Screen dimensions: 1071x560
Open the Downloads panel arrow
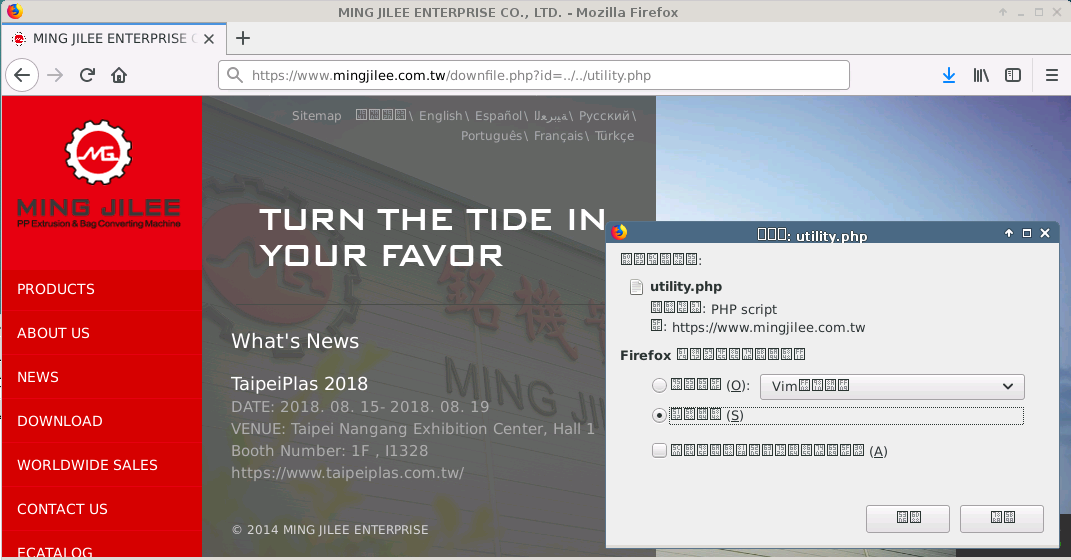[949, 75]
